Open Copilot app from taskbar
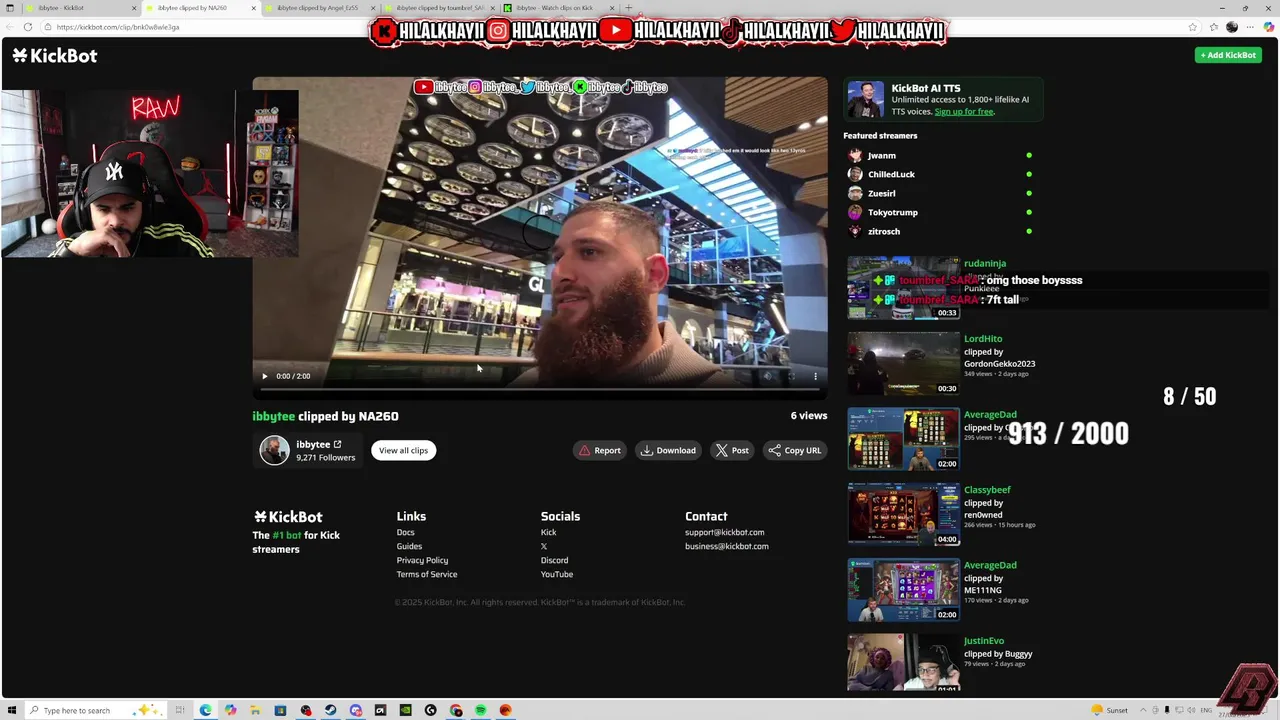The width and height of the screenshot is (1280, 720). pos(230,710)
